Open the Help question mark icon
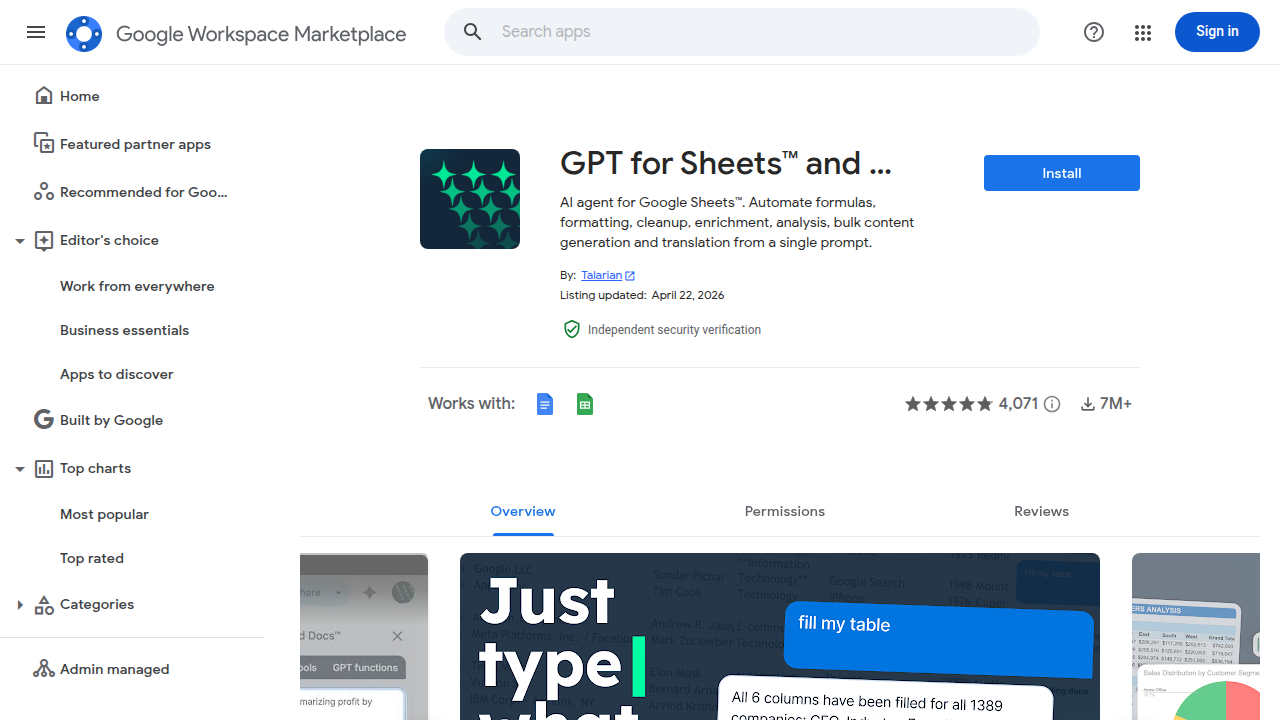 (1094, 32)
